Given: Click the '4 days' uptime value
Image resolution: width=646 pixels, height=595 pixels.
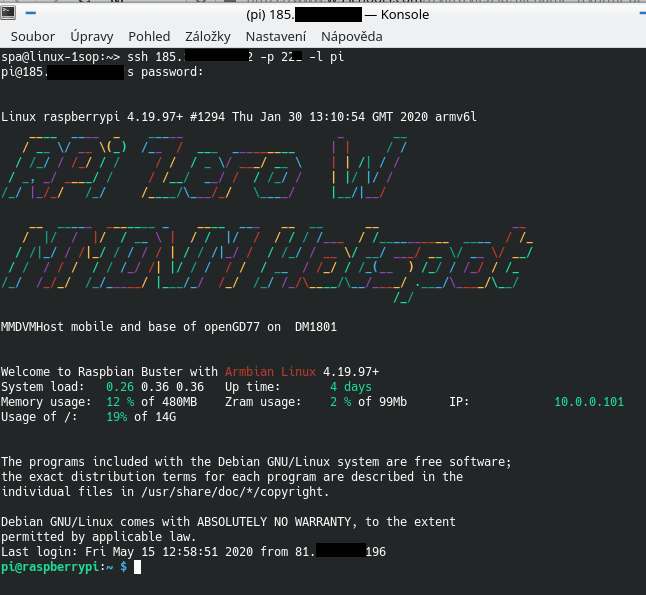Looking at the screenshot, I should tap(351, 387).
